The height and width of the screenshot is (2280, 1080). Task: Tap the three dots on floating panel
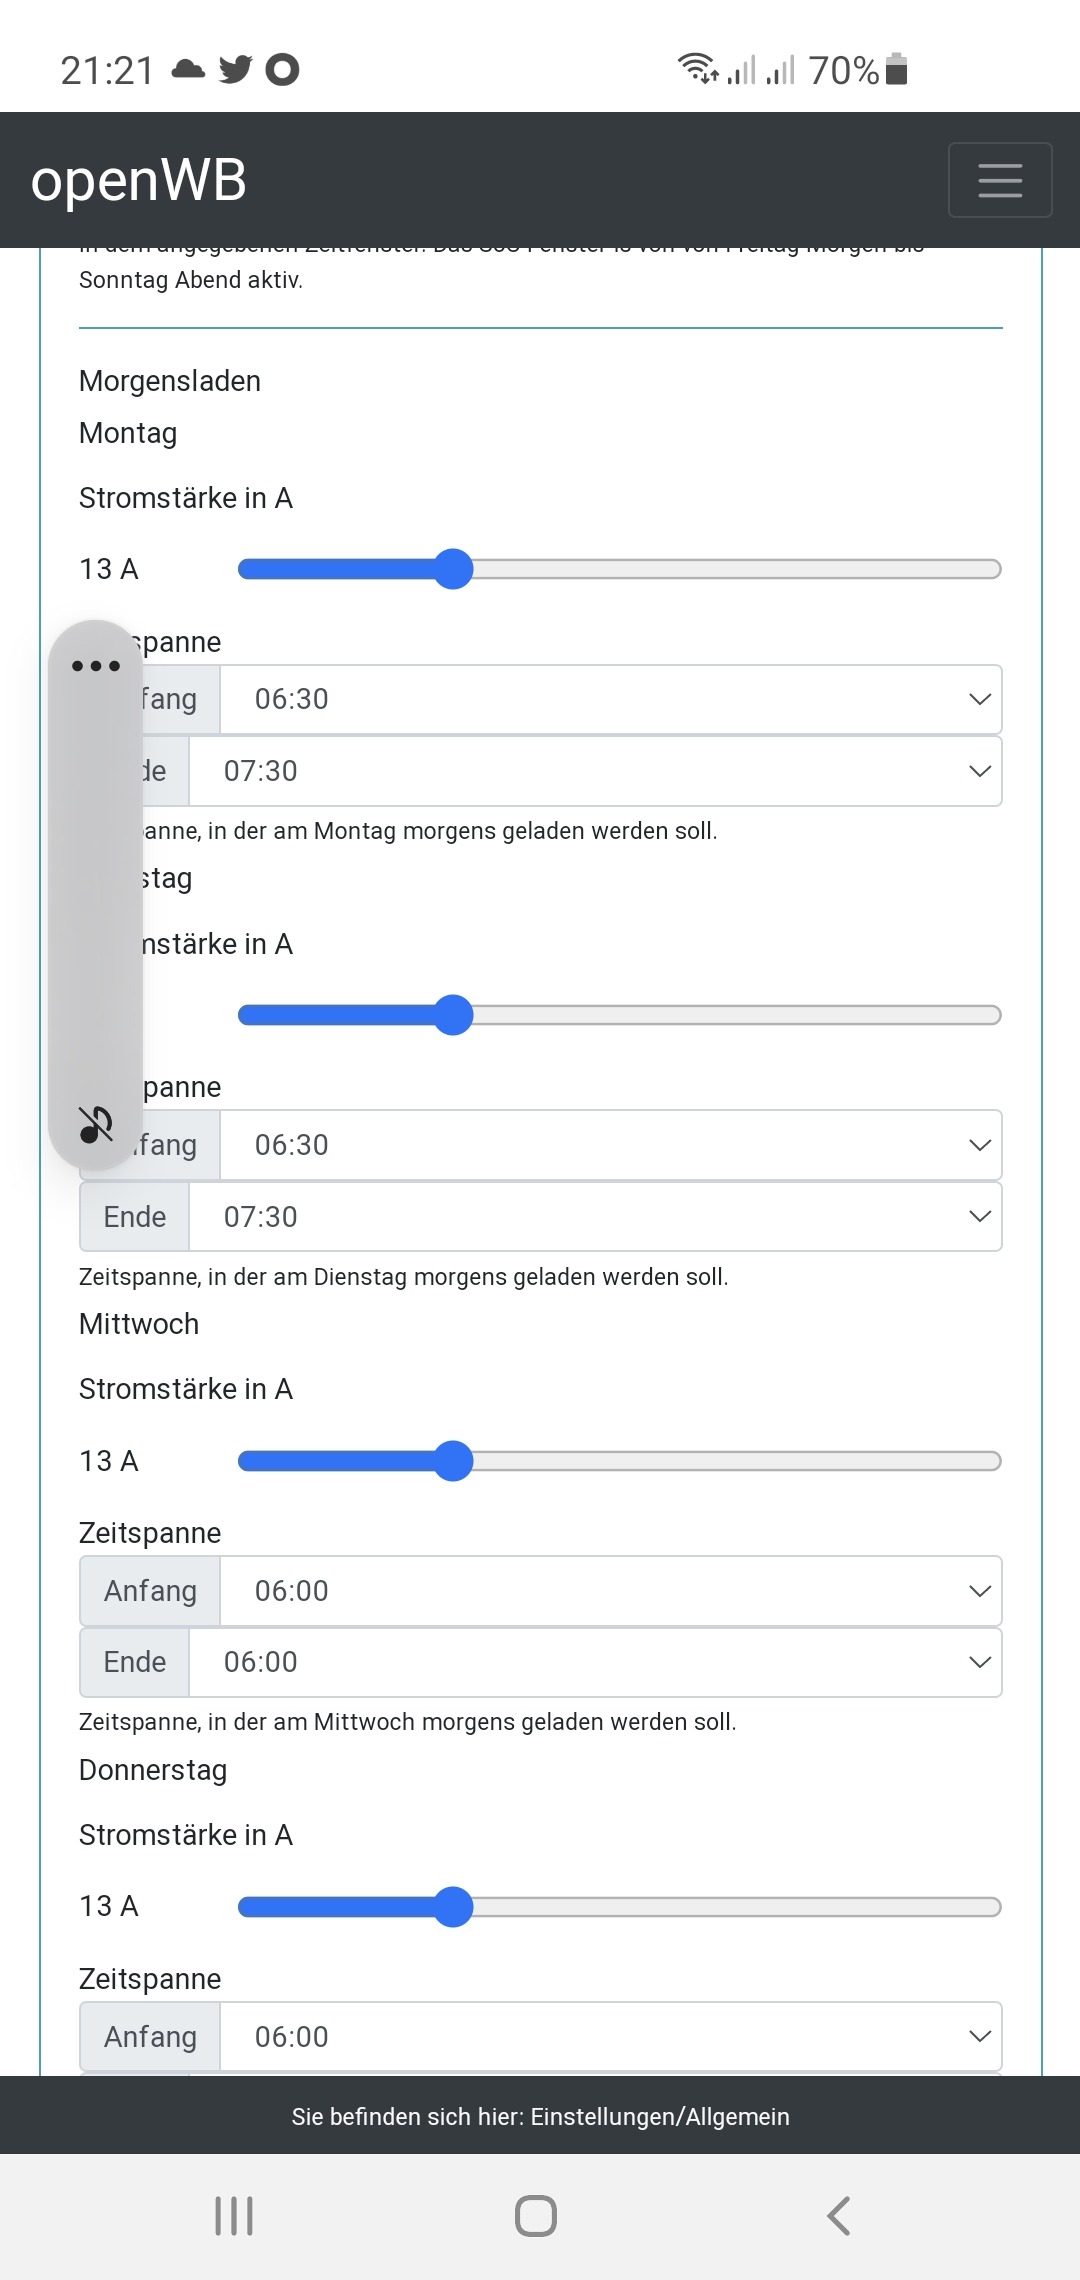[x=96, y=666]
